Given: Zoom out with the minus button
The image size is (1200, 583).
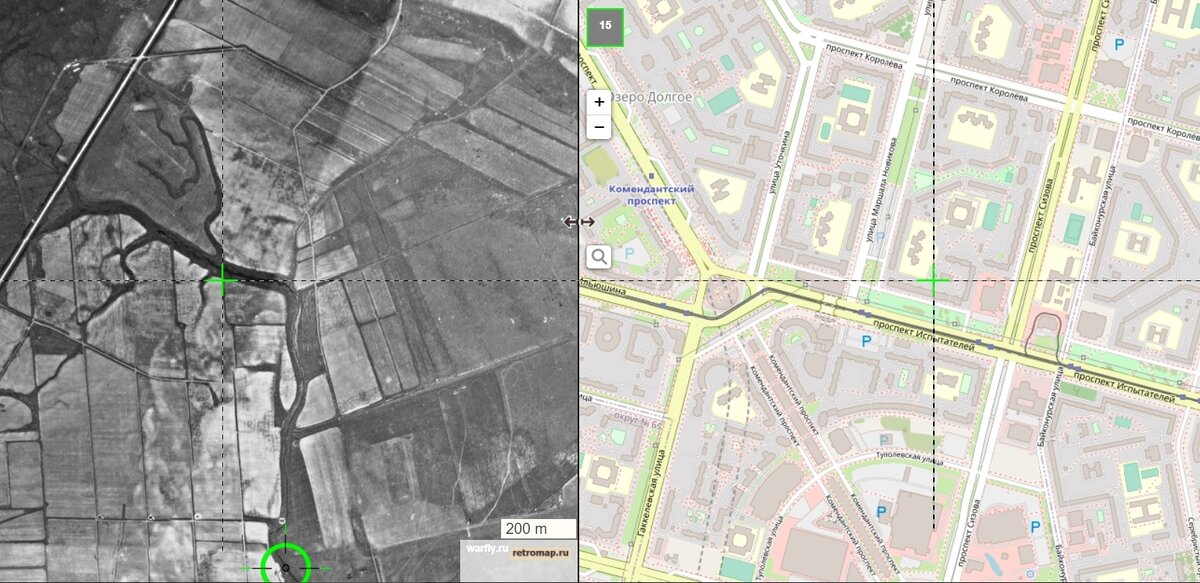Looking at the screenshot, I should pos(599,127).
